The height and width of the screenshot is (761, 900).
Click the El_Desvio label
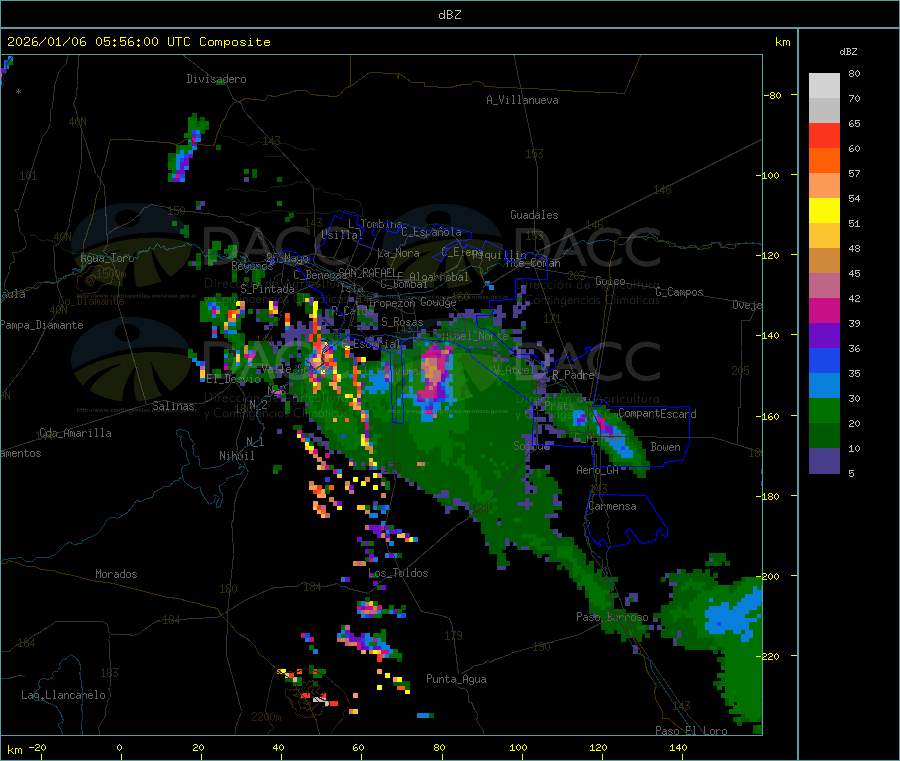pos(233,379)
